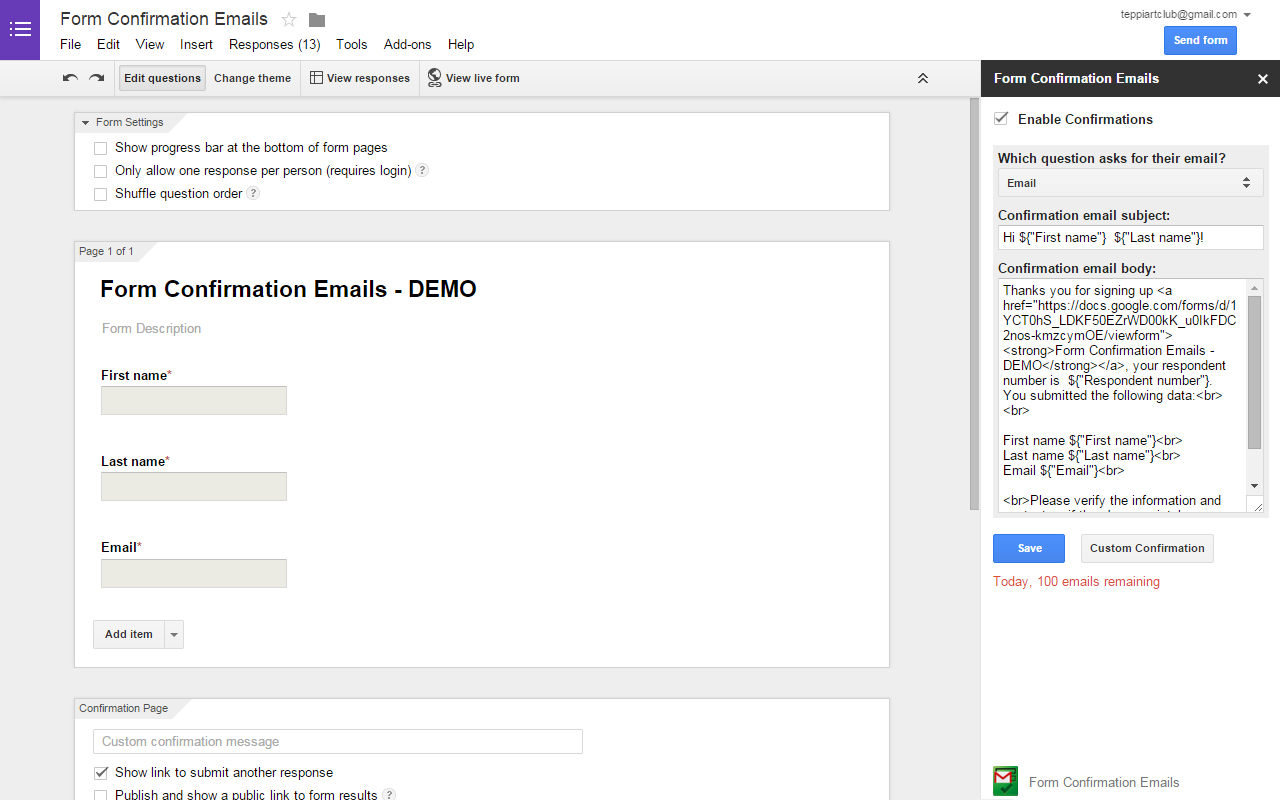This screenshot has height=800, width=1280.
Task: Click the email body textarea scrollbar
Action: tap(1255, 372)
